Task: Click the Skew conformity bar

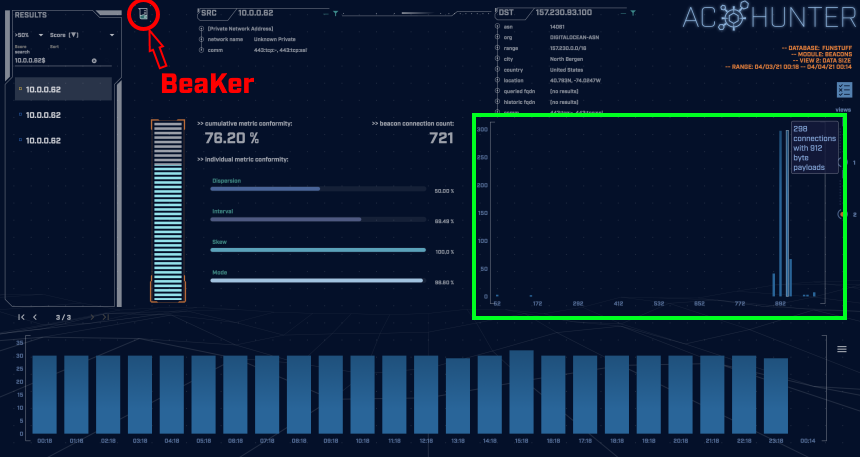Action: pyautogui.click(x=318, y=250)
